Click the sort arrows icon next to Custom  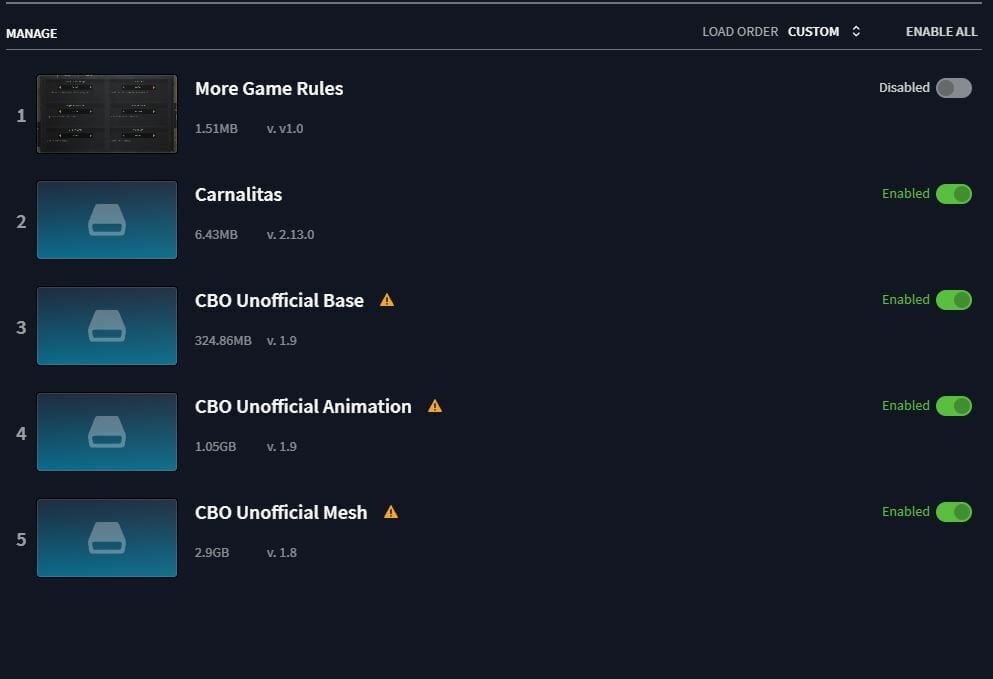tap(856, 32)
